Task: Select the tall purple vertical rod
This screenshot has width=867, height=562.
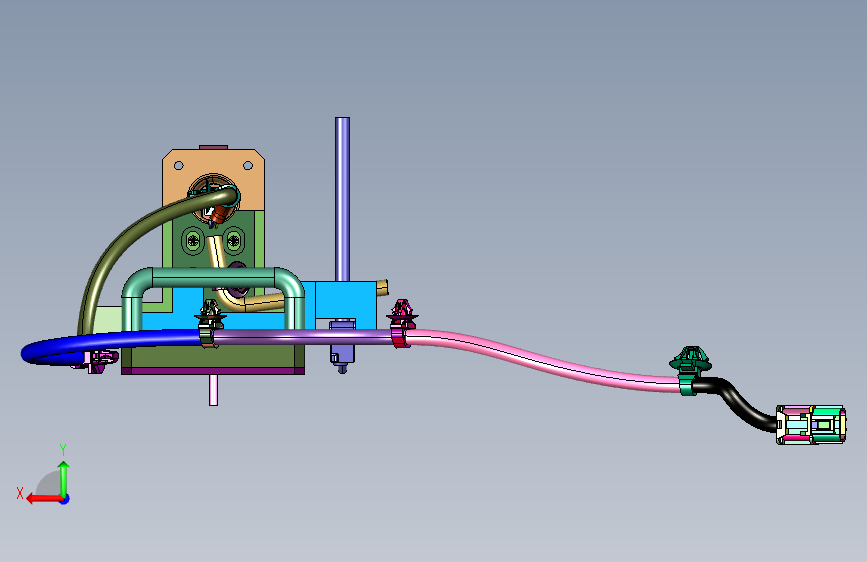Action: (342, 199)
